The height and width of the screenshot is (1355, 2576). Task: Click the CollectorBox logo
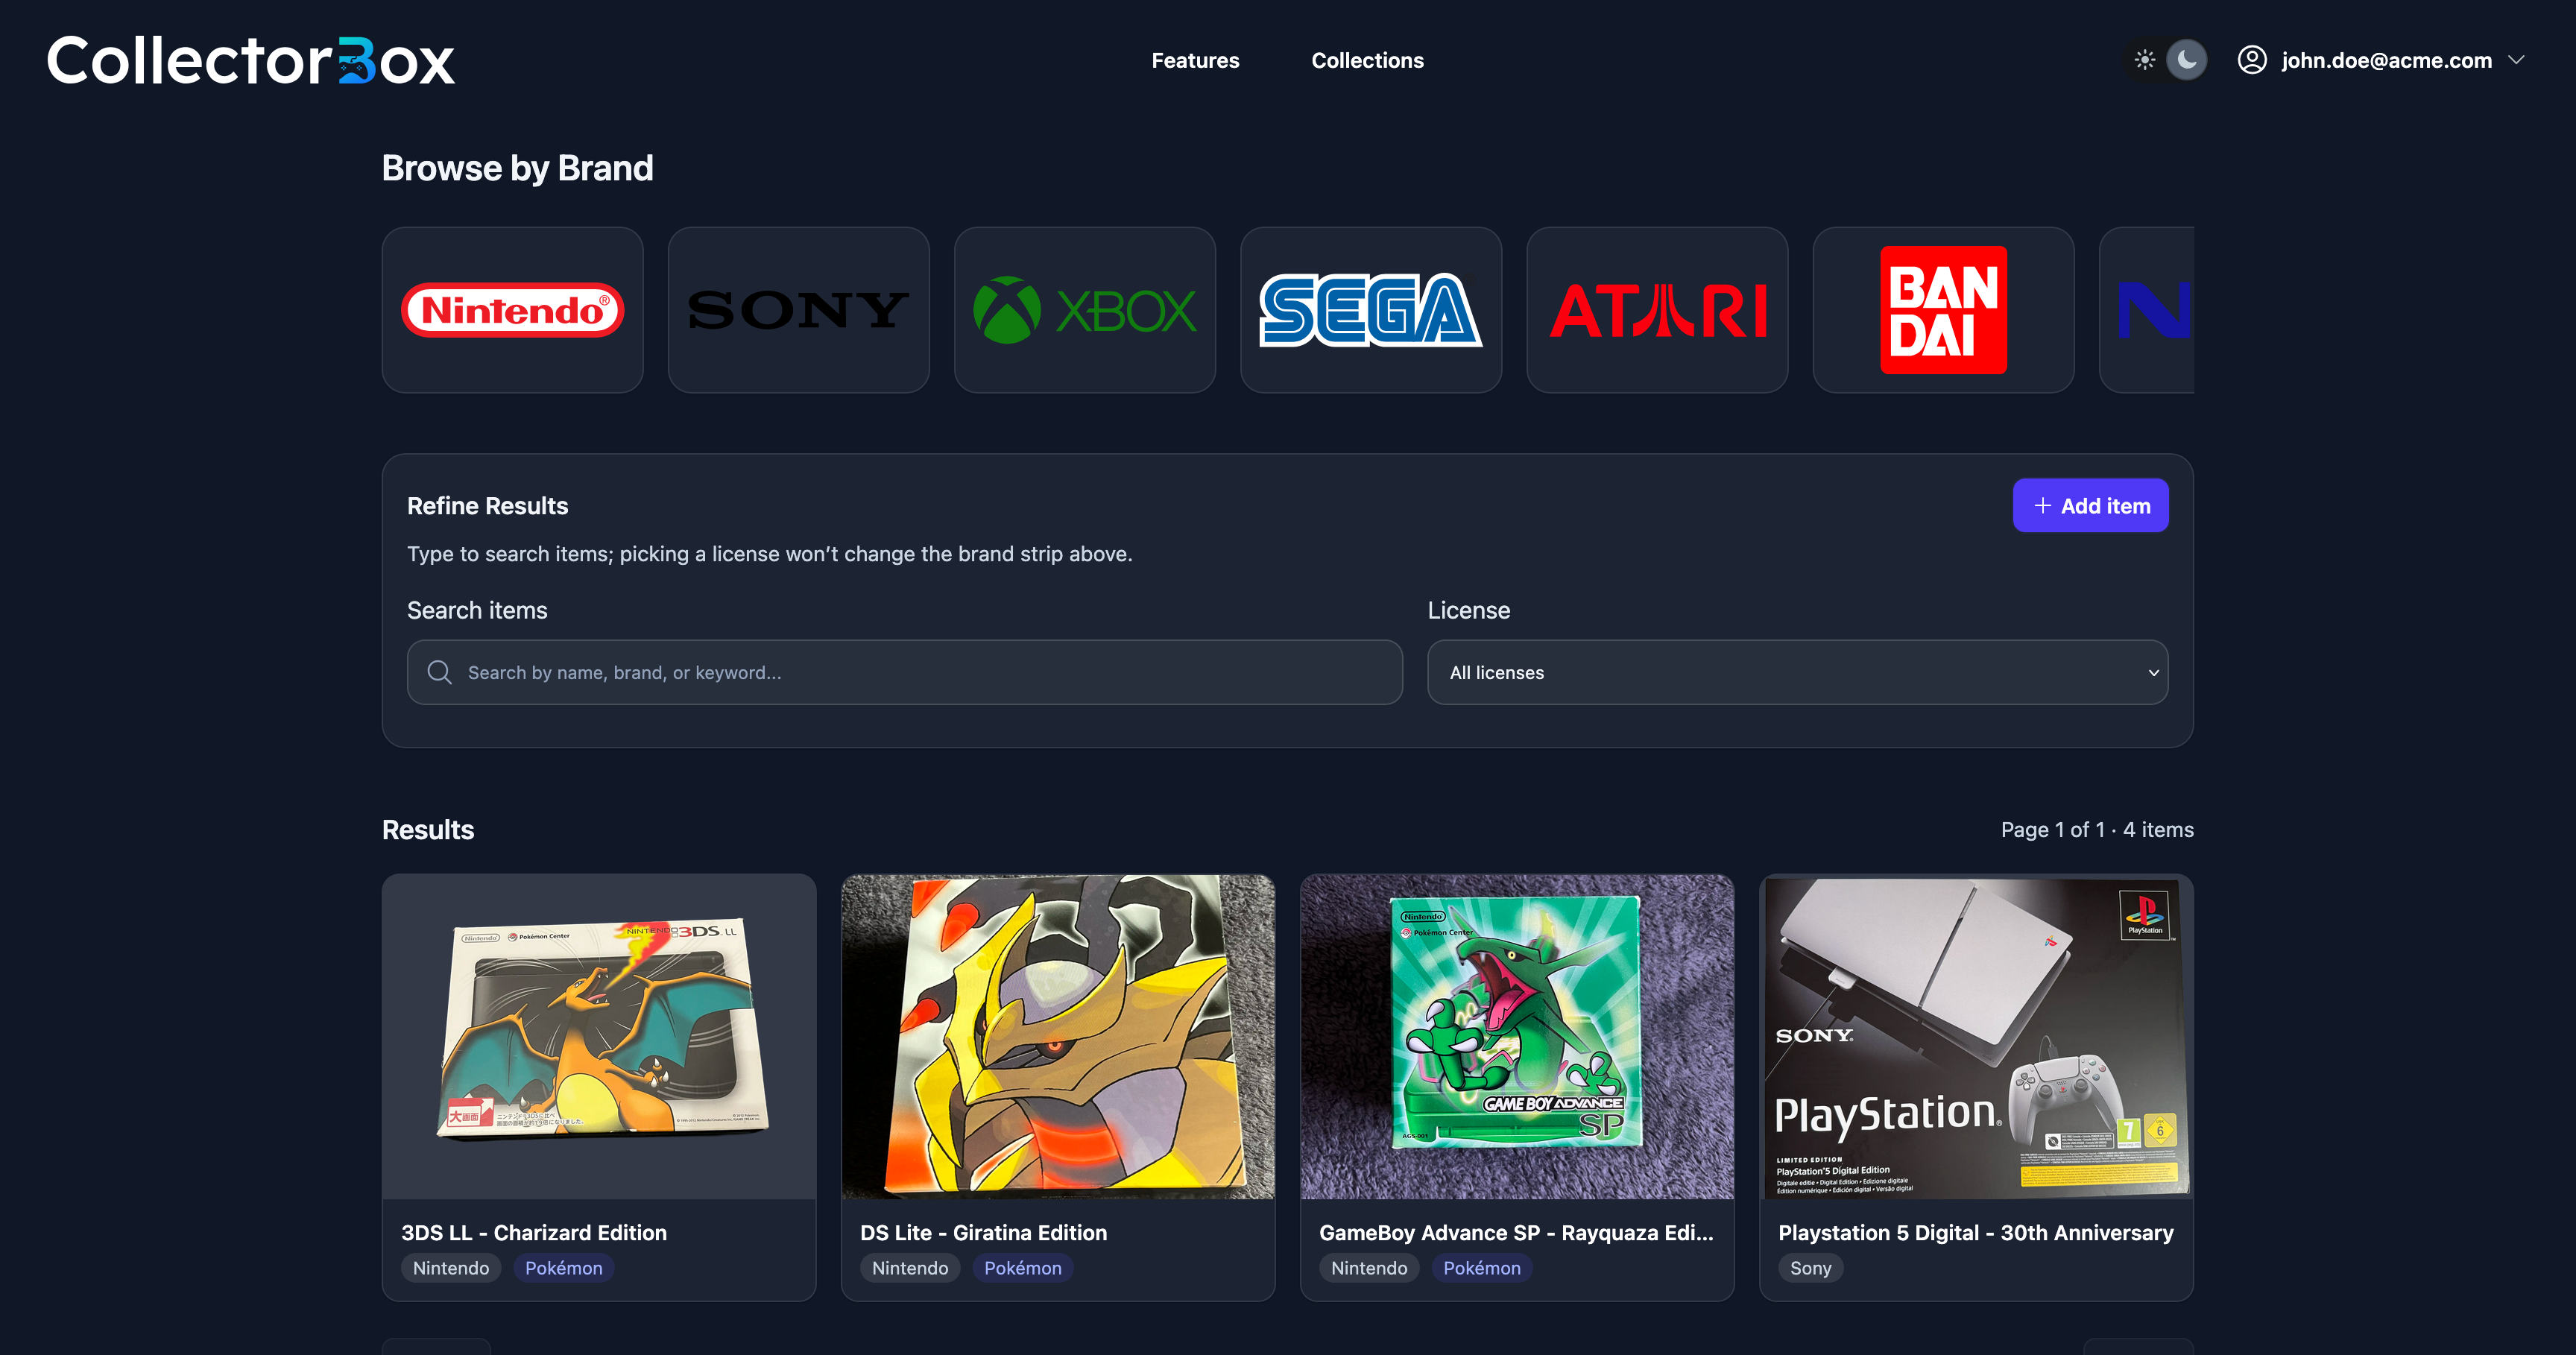pyautogui.click(x=251, y=61)
